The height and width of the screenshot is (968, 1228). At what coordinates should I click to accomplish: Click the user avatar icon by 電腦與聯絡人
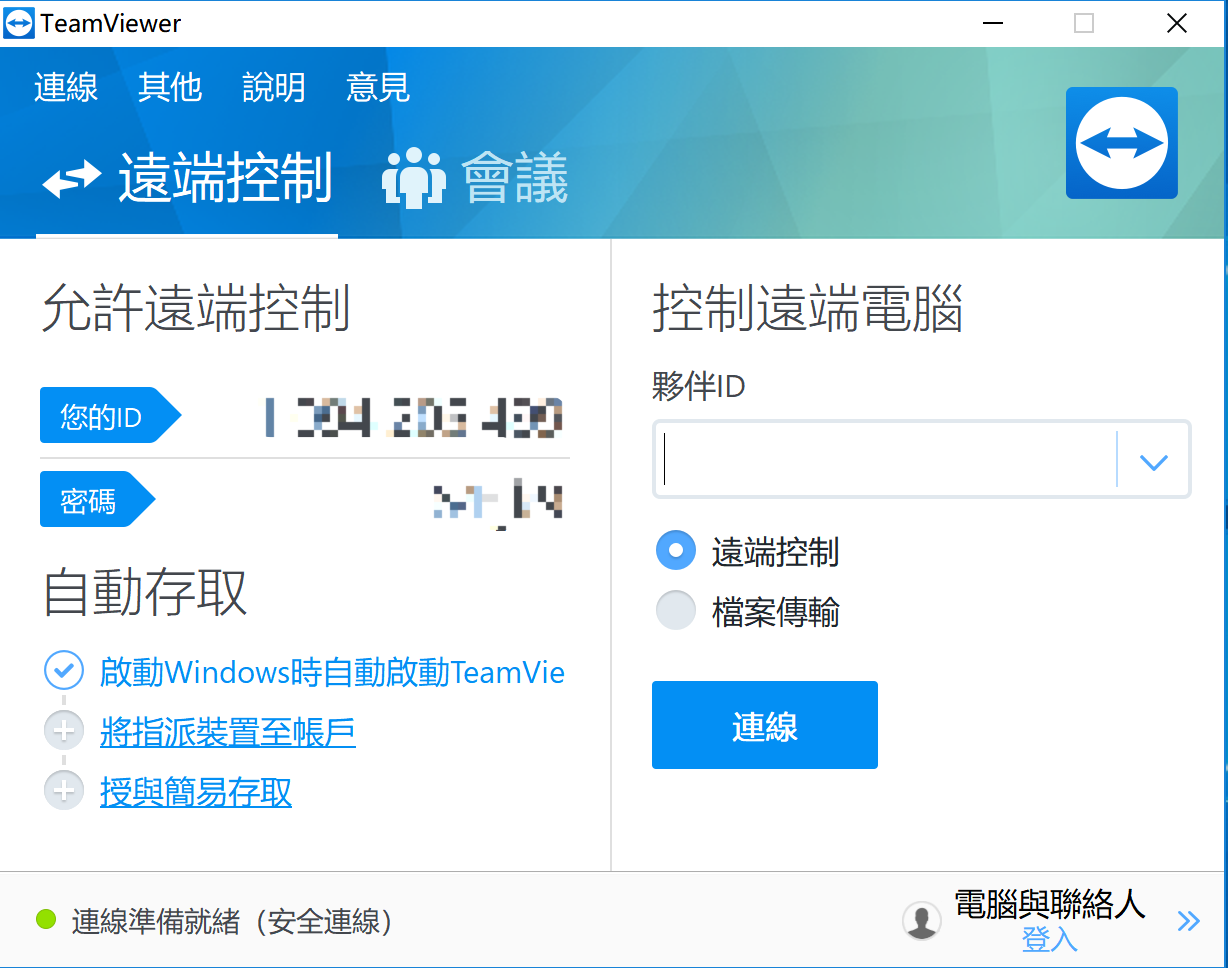pyautogui.click(x=921, y=920)
